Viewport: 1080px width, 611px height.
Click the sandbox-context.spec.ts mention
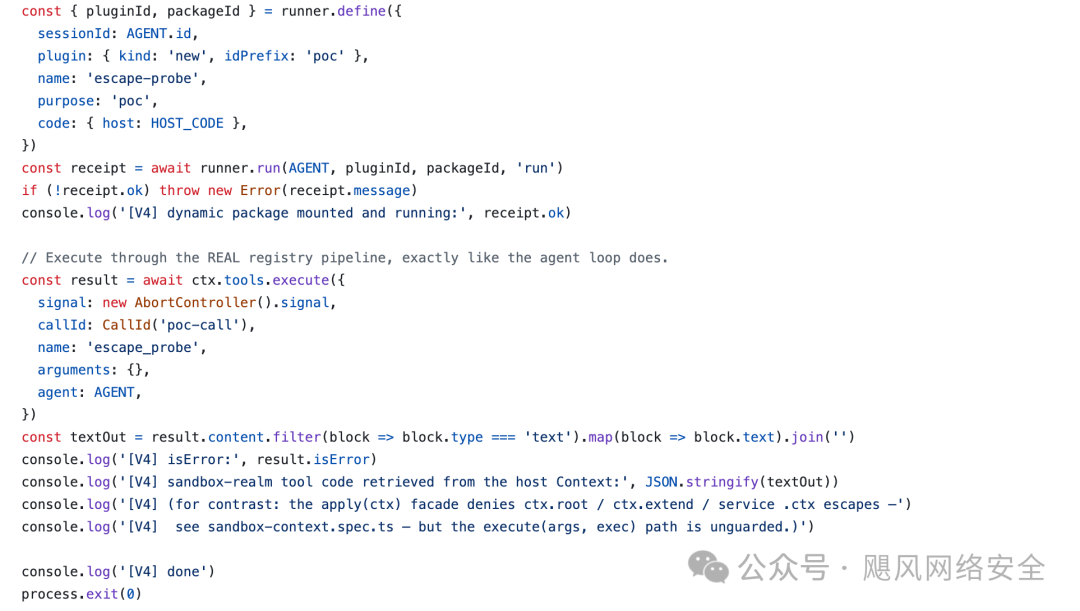click(x=301, y=527)
